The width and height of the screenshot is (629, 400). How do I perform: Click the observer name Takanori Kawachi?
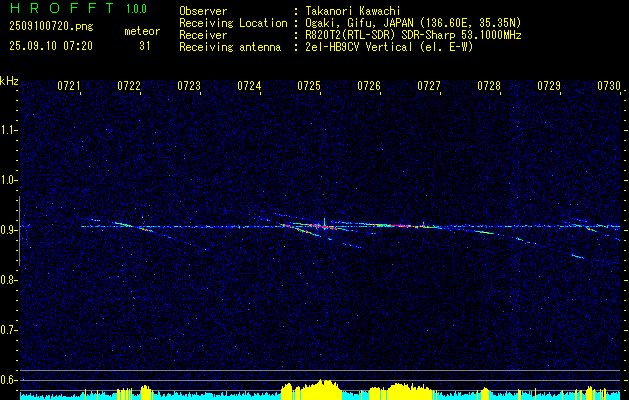(353, 11)
